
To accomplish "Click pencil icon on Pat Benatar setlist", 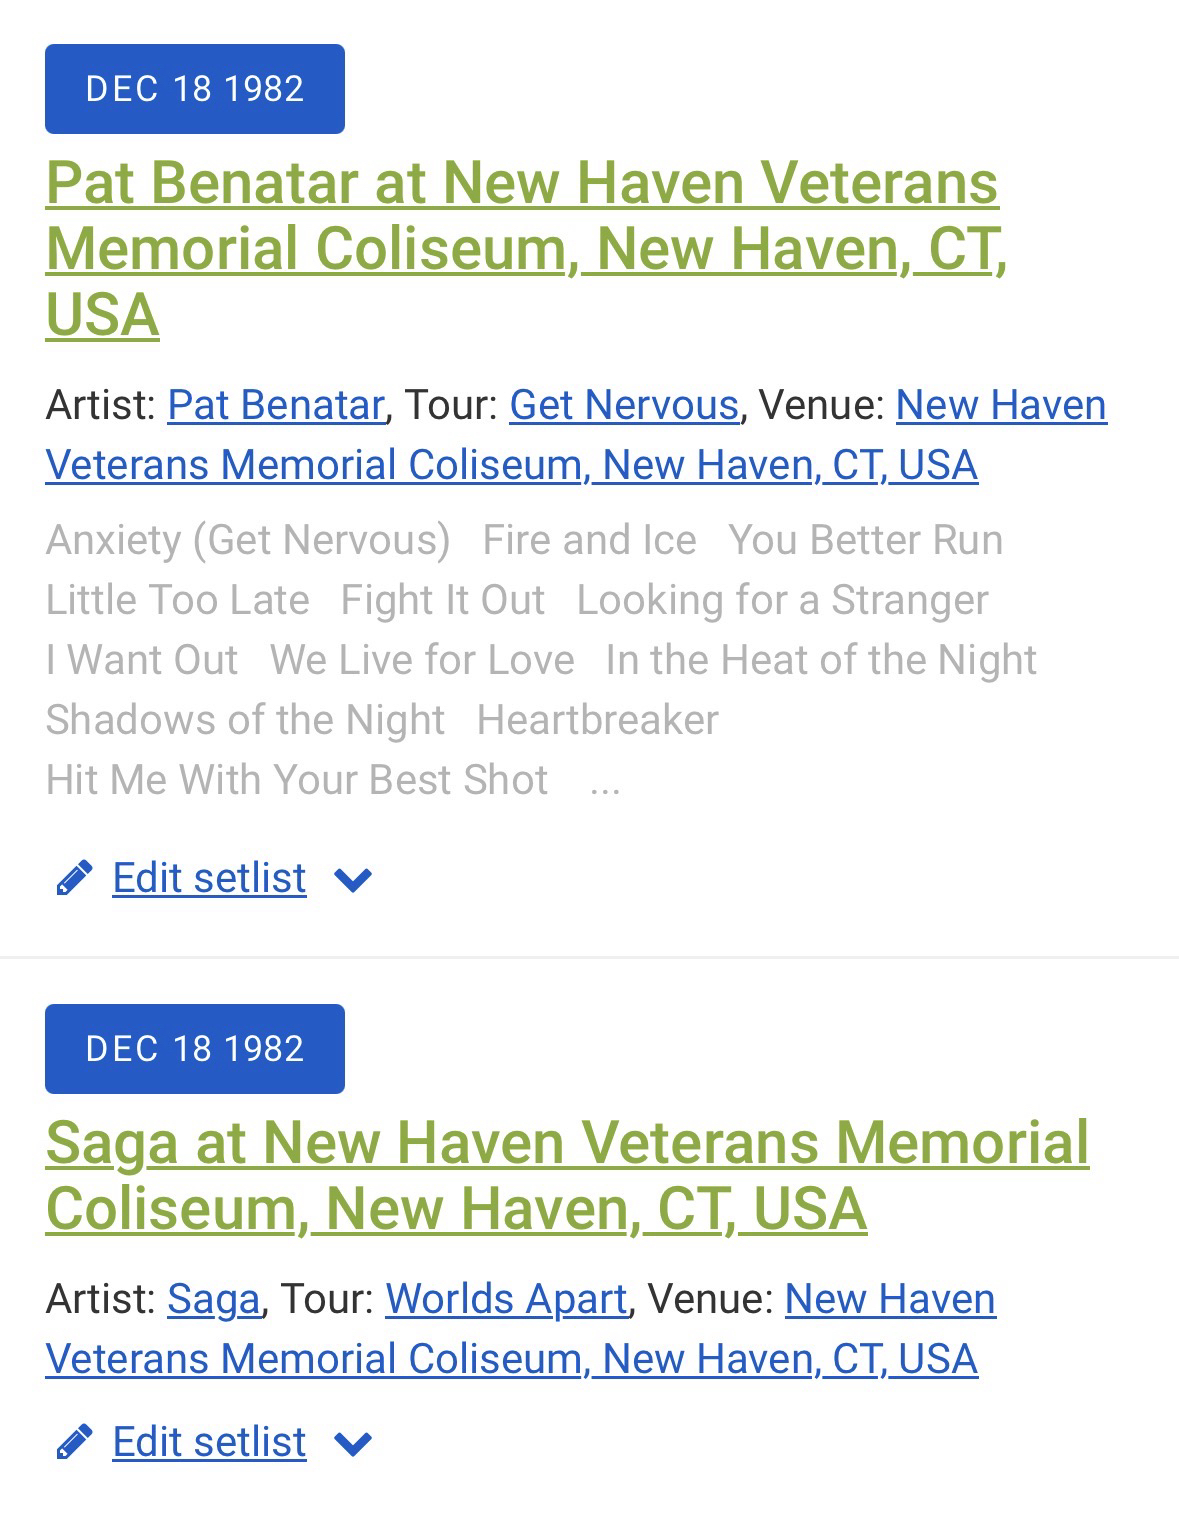I will (x=74, y=878).
